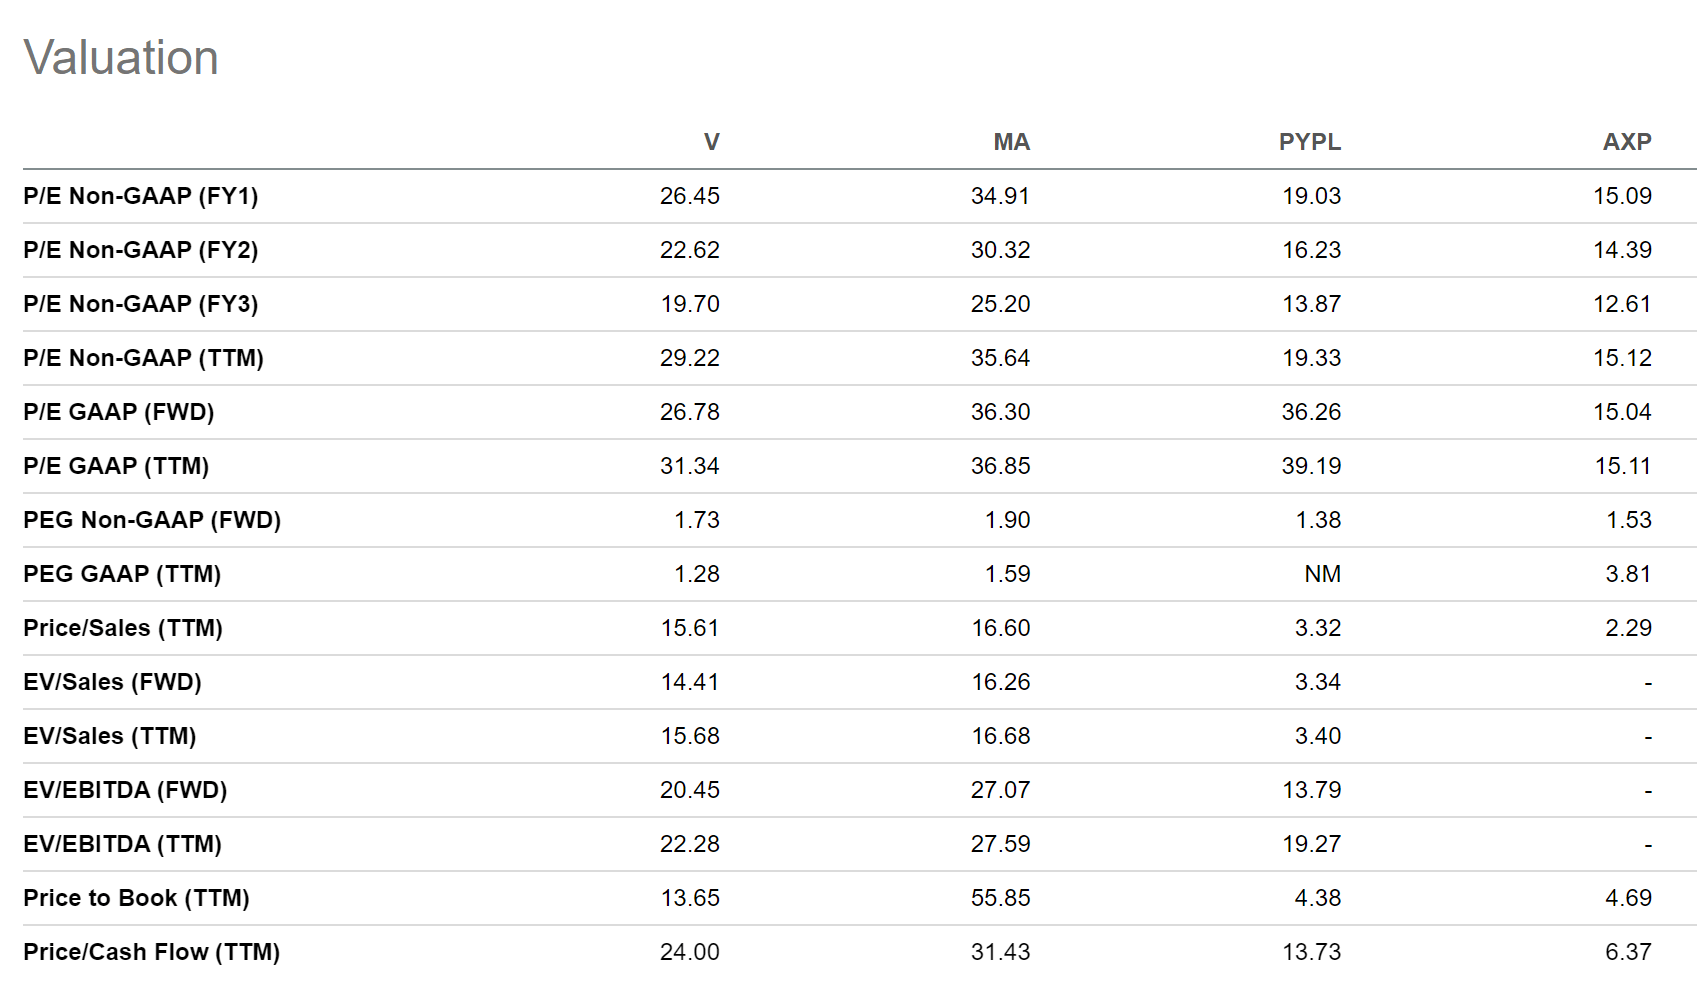Select Mastercard's 55.85 Price to Book value
The image size is (1697, 995).
pyautogui.click(x=1000, y=898)
